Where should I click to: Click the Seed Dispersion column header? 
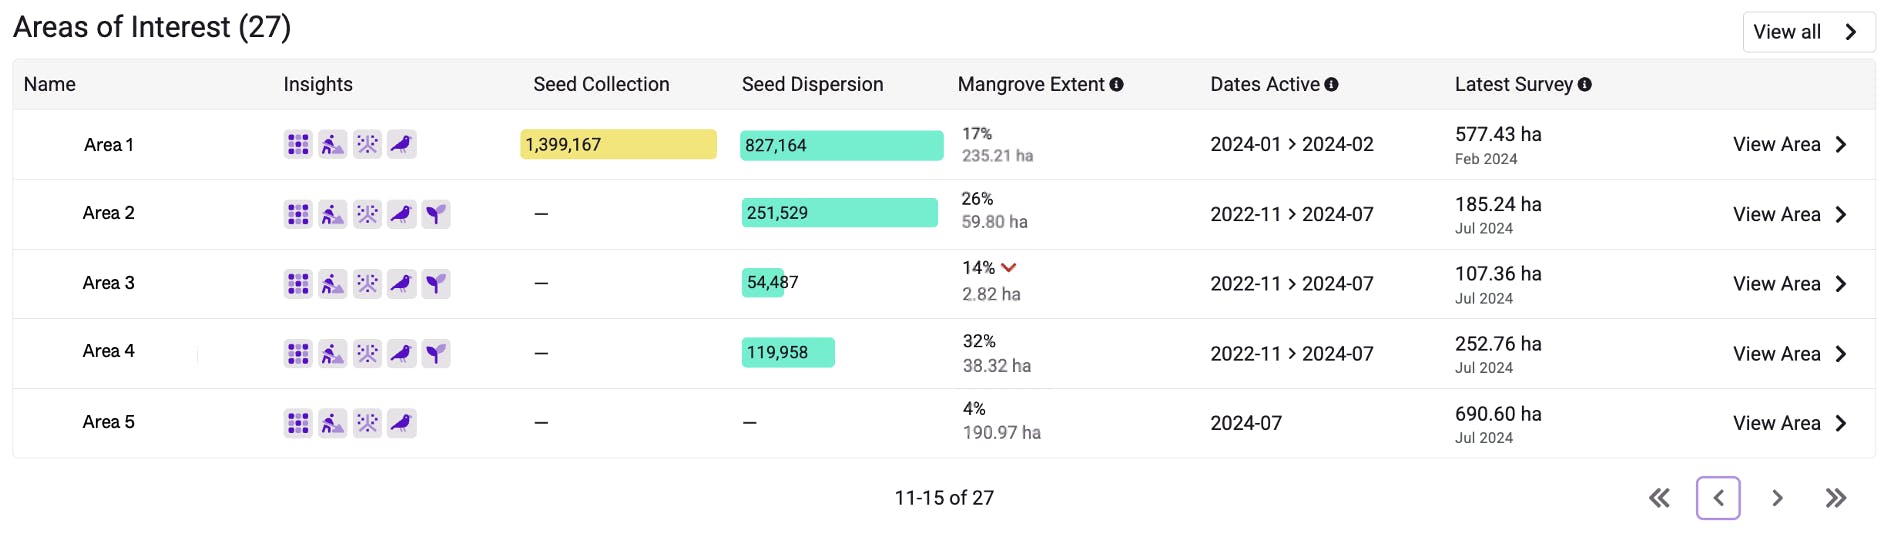pyautogui.click(x=812, y=85)
